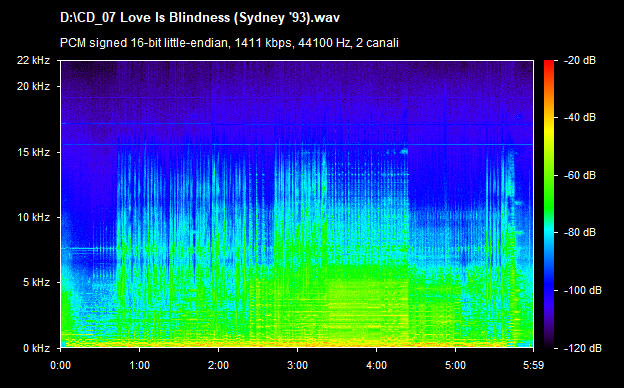Click the -100 dB scale label
This screenshot has height=388, width=624.
coord(583,291)
